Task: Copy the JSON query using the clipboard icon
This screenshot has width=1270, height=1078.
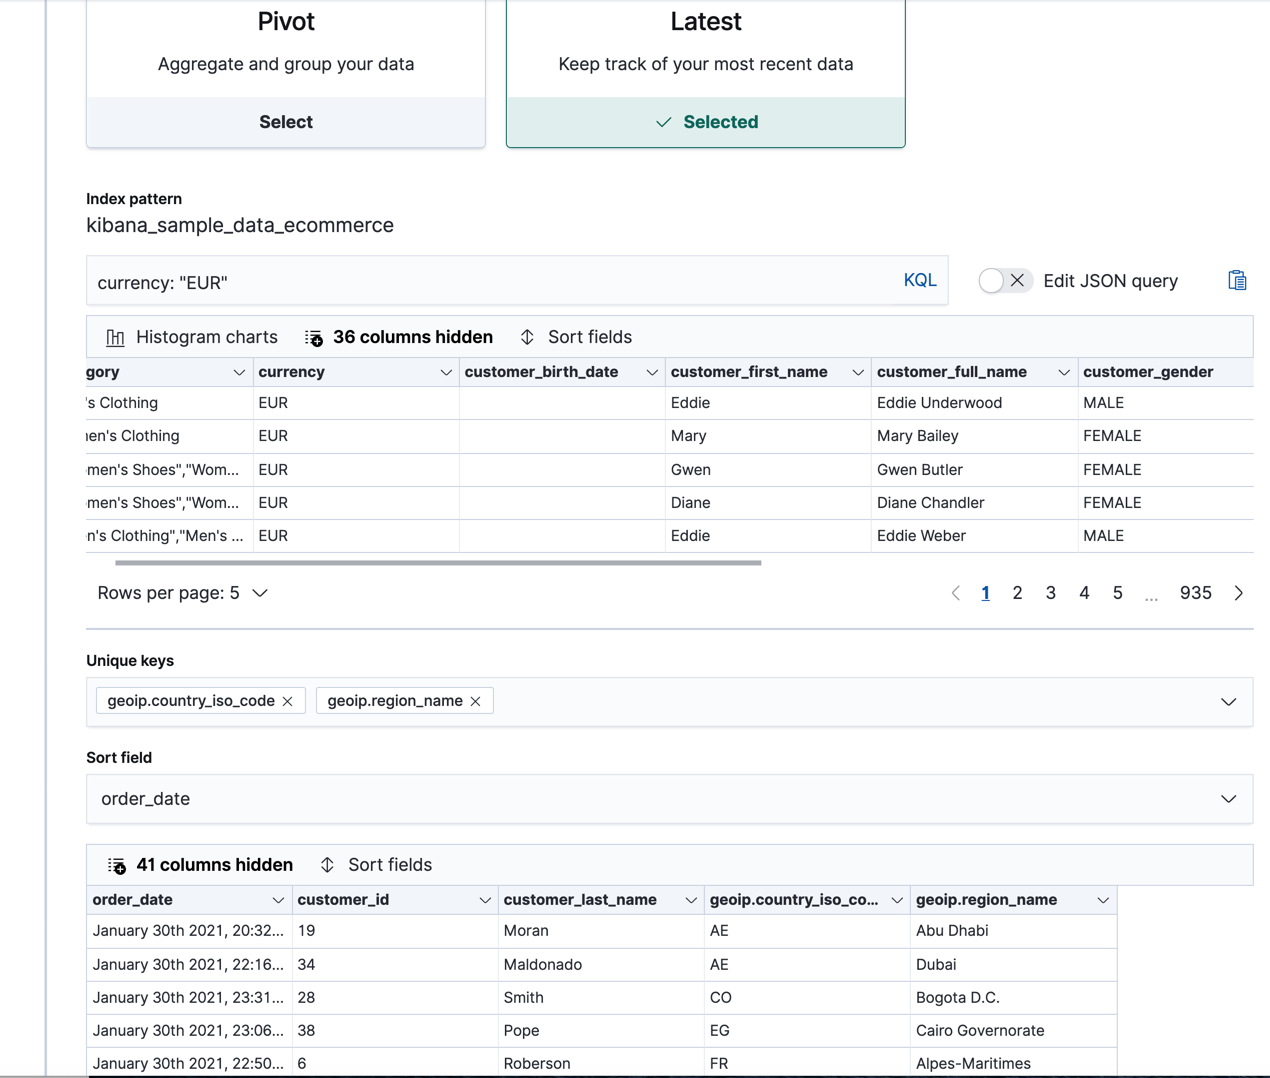Action: (1236, 280)
